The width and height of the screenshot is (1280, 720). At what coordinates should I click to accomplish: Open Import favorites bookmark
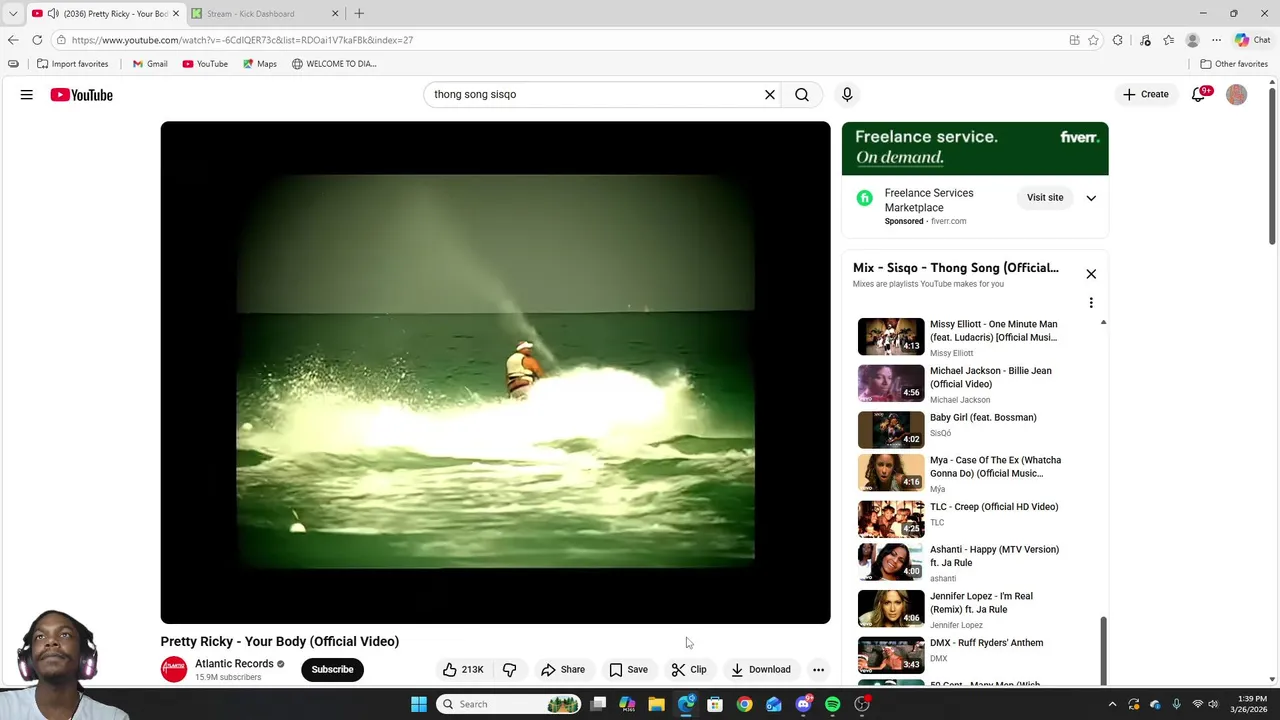pos(73,64)
